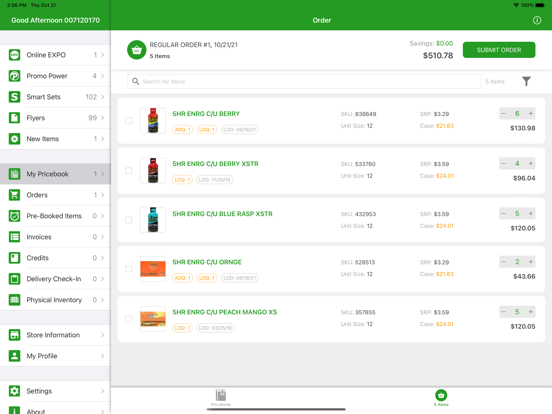Decrease quantity of BERRY XSTR item
This screenshot has width=552, height=414.
[503, 163]
